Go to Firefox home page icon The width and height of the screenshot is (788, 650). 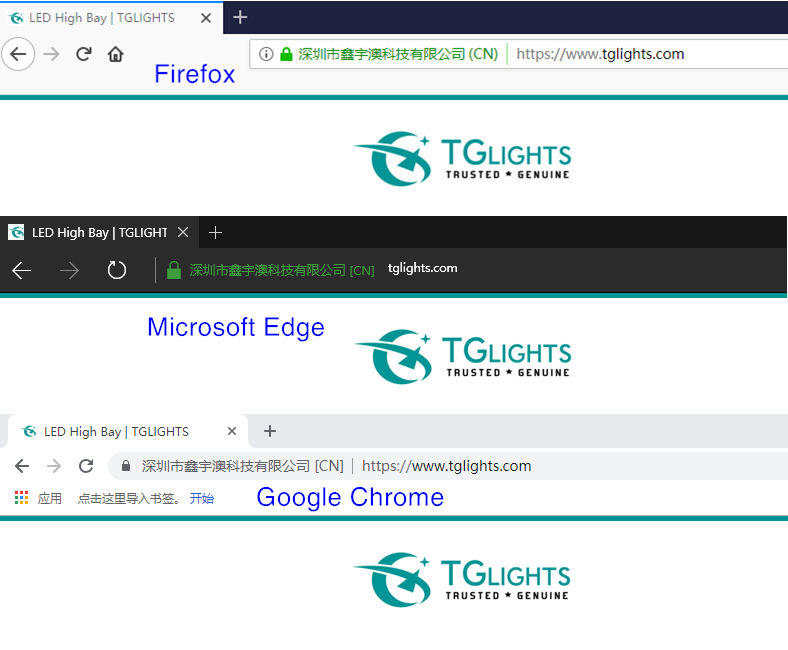116,54
